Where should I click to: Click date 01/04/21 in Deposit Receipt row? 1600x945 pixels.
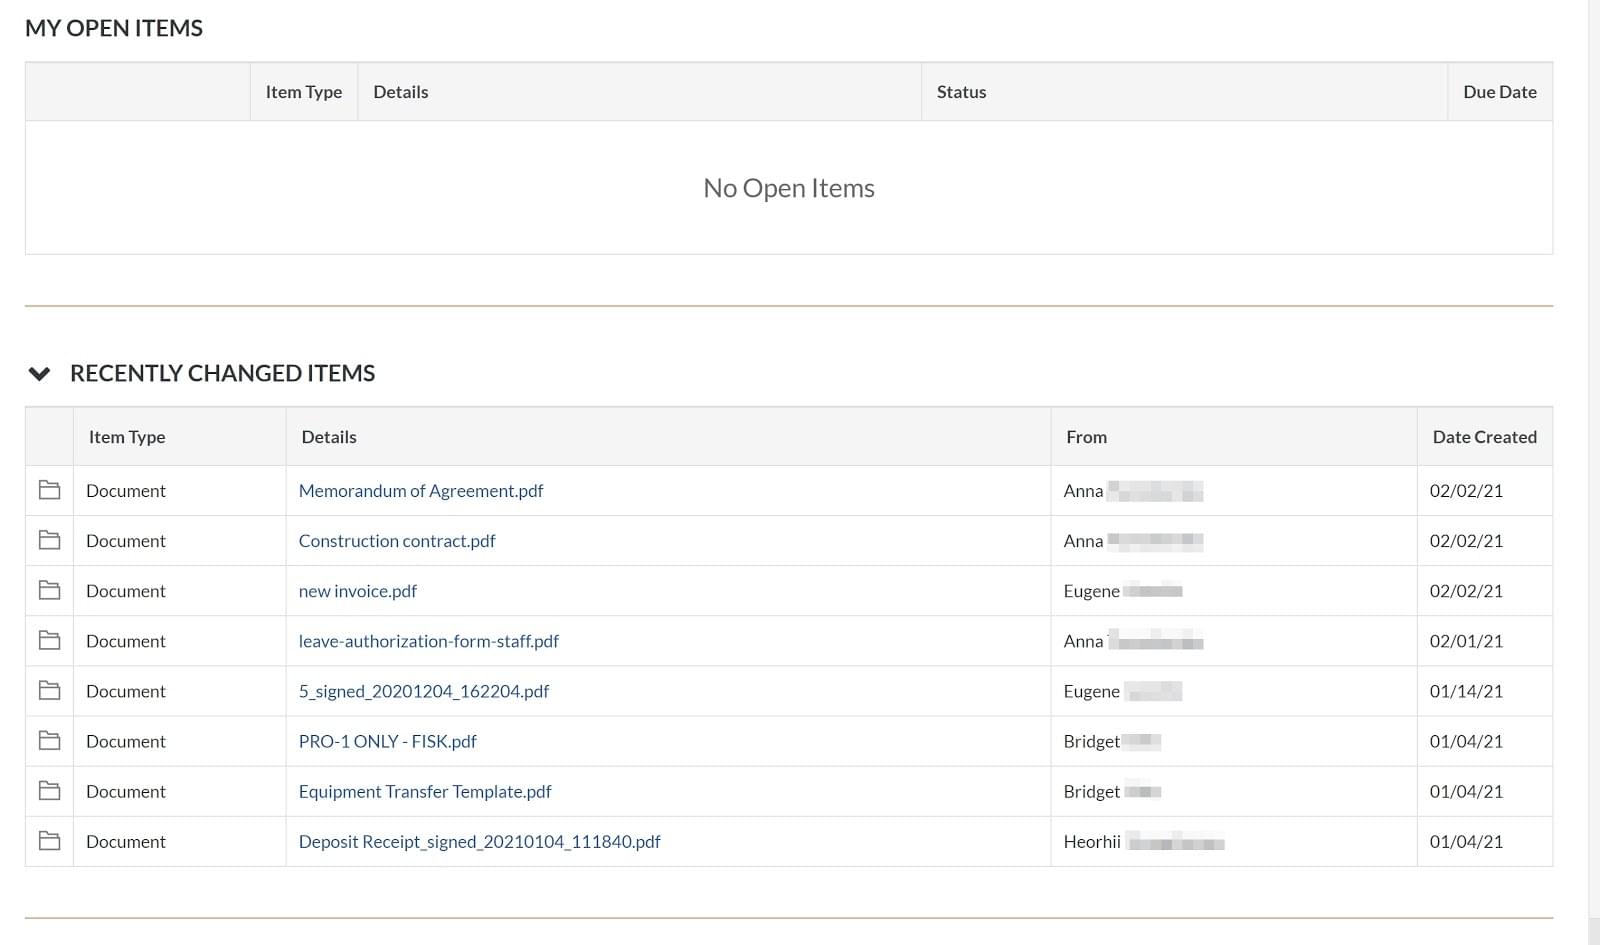click(1466, 842)
